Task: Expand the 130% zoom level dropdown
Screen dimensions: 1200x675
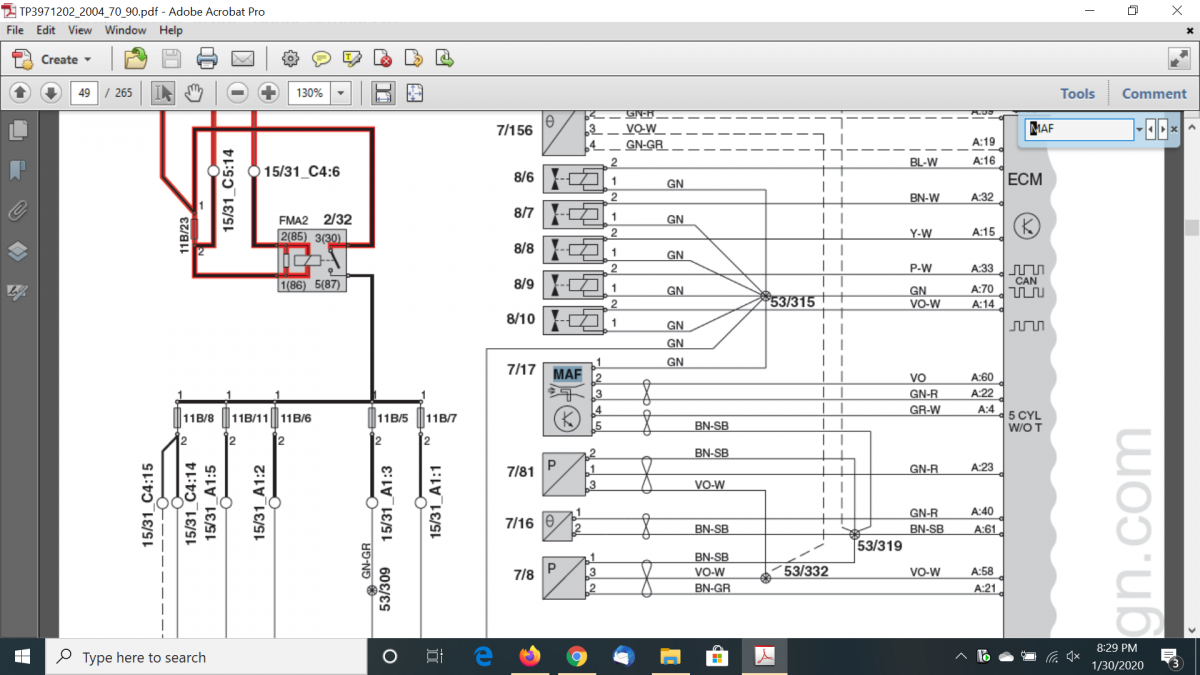Action: pos(341,93)
